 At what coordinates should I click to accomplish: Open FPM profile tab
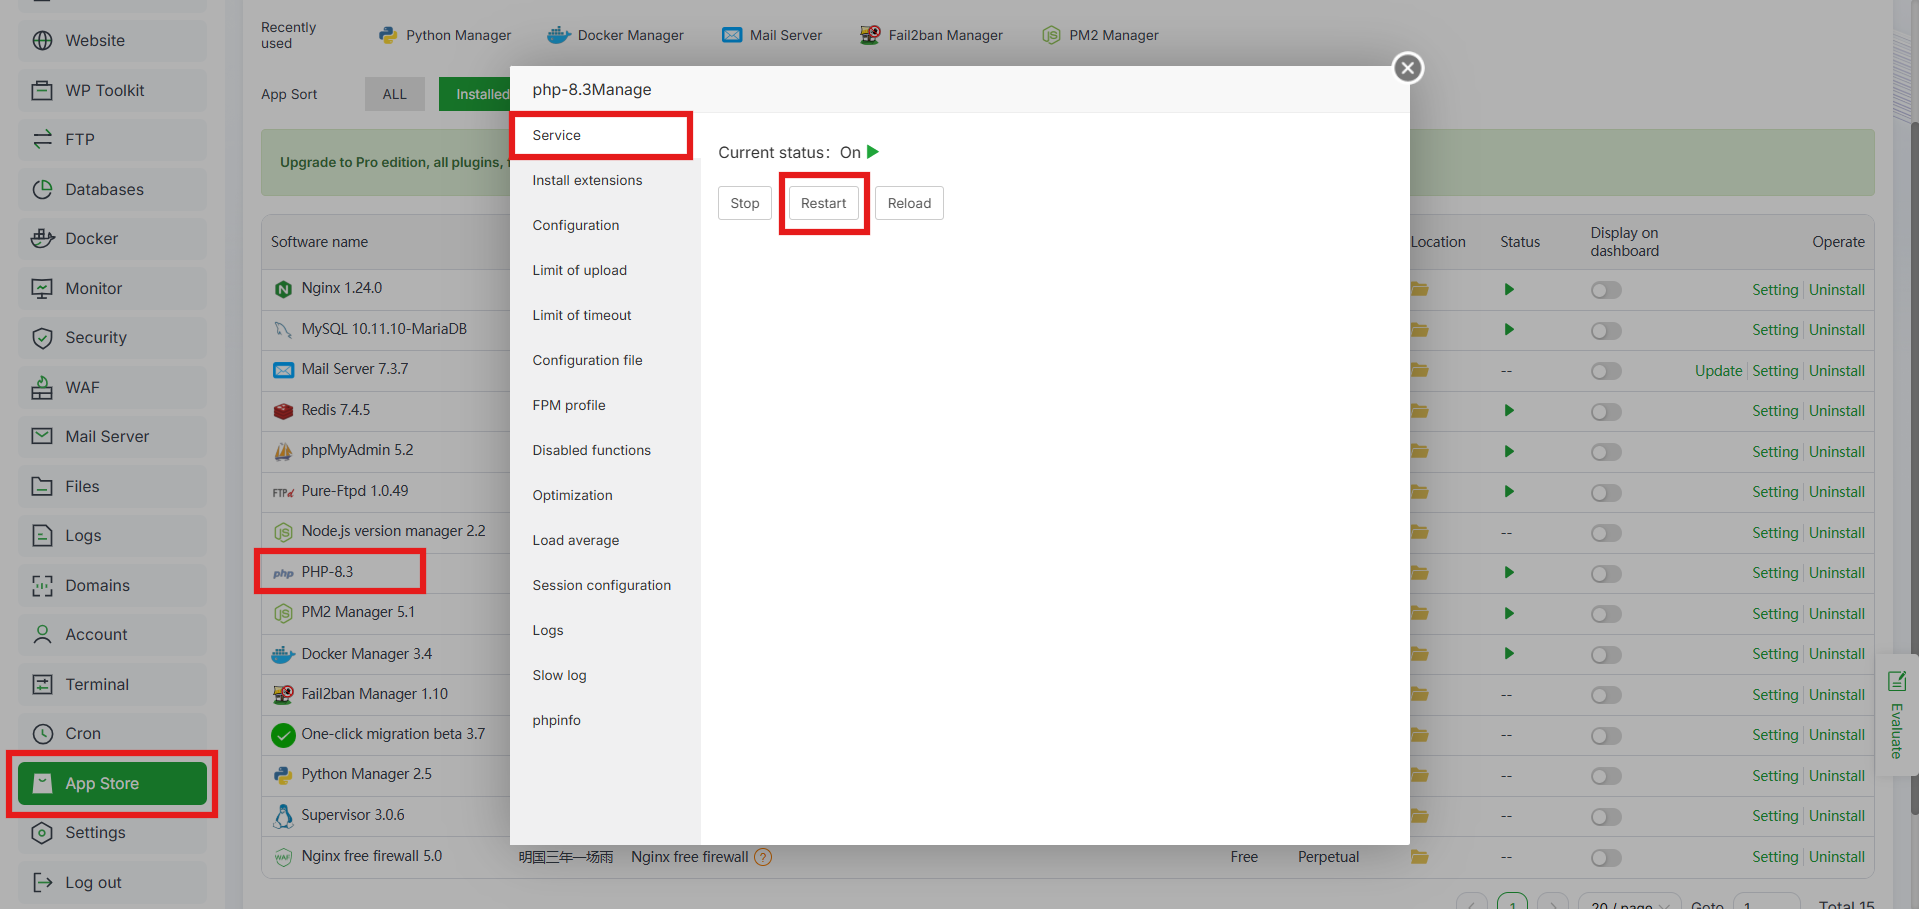605,406
